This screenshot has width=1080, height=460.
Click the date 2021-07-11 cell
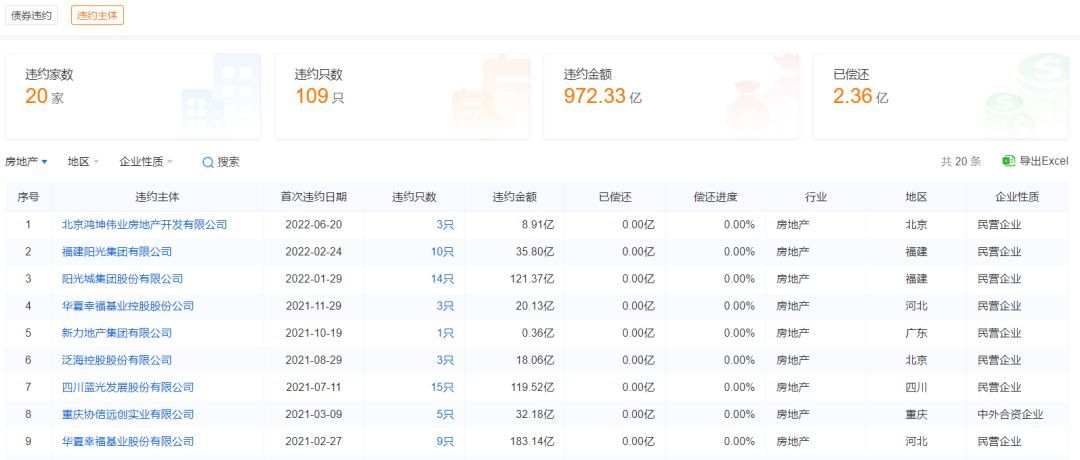[313, 387]
